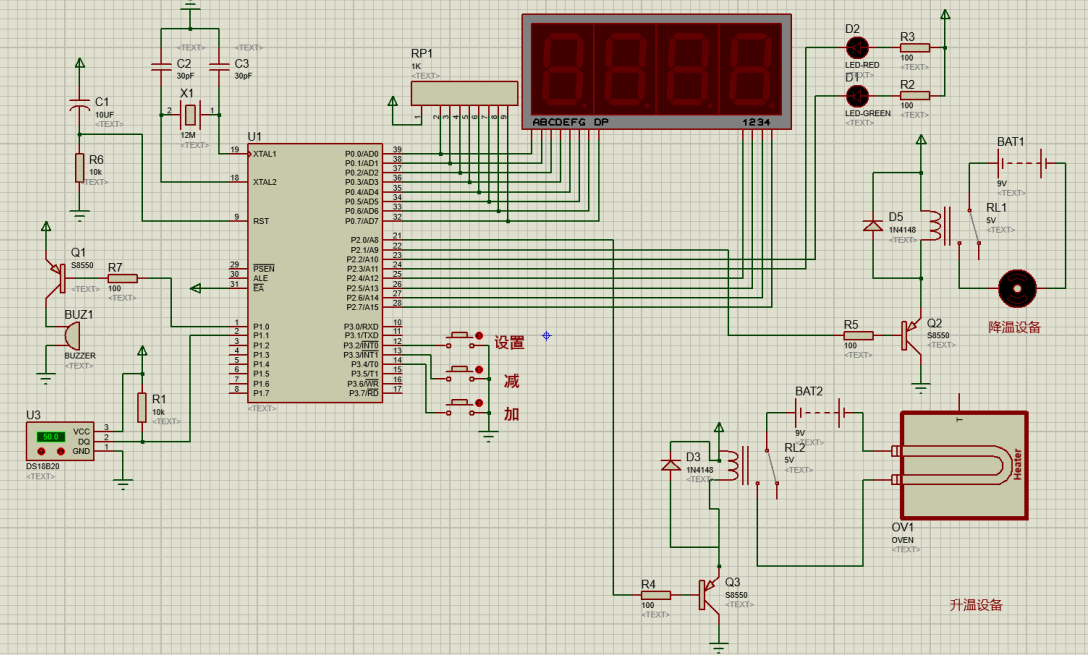The height and width of the screenshot is (656, 1090).
Task: Select resistor R3 beside the red LED
Action: (x=914, y=48)
